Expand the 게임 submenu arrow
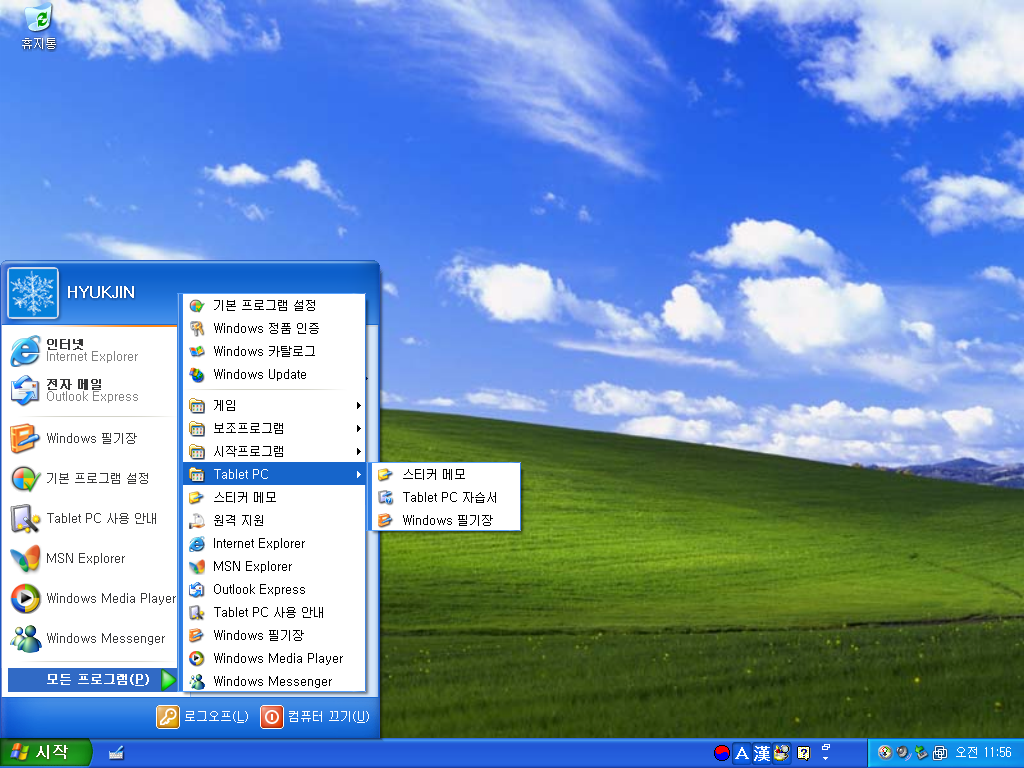This screenshot has width=1024, height=768. tap(359, 406)
